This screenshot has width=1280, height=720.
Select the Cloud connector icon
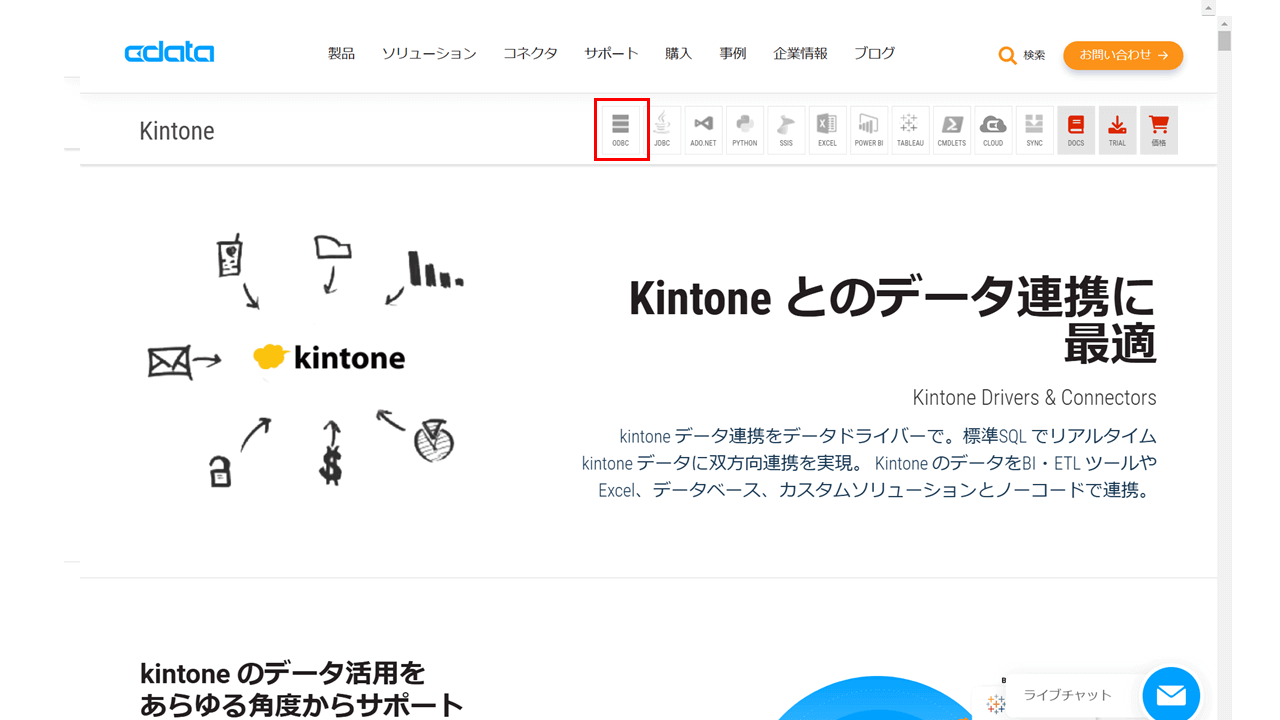993,130
